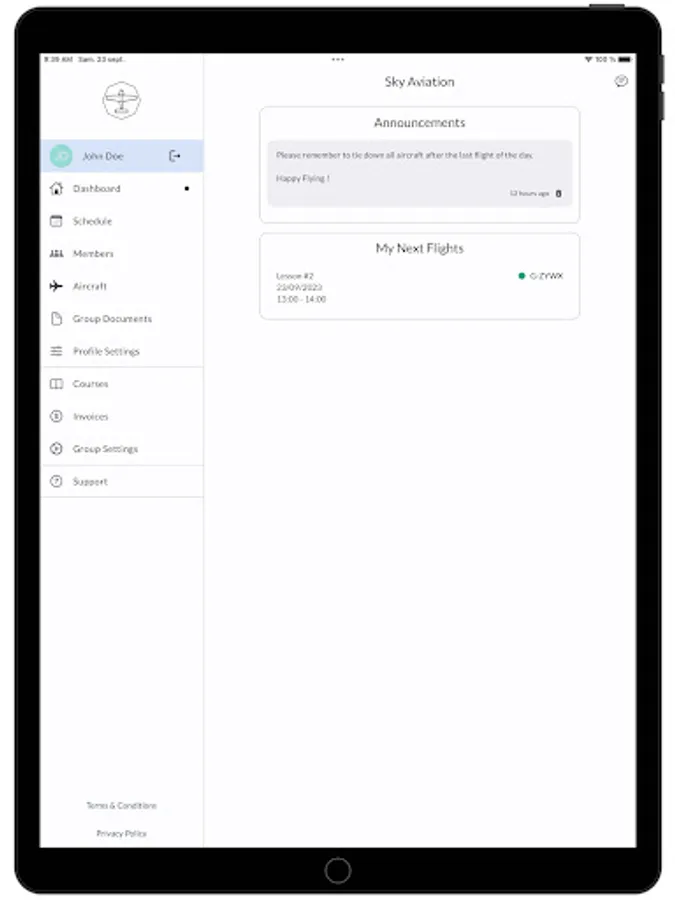Tap the three dots at screen top

coord(338,59)
